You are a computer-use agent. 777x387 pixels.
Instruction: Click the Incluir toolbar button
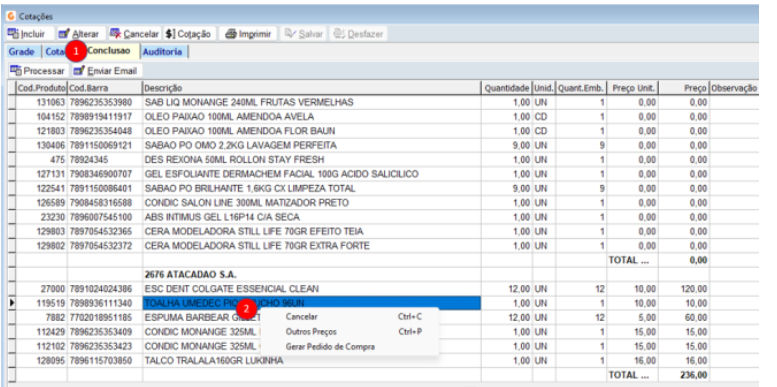(27, 34)
